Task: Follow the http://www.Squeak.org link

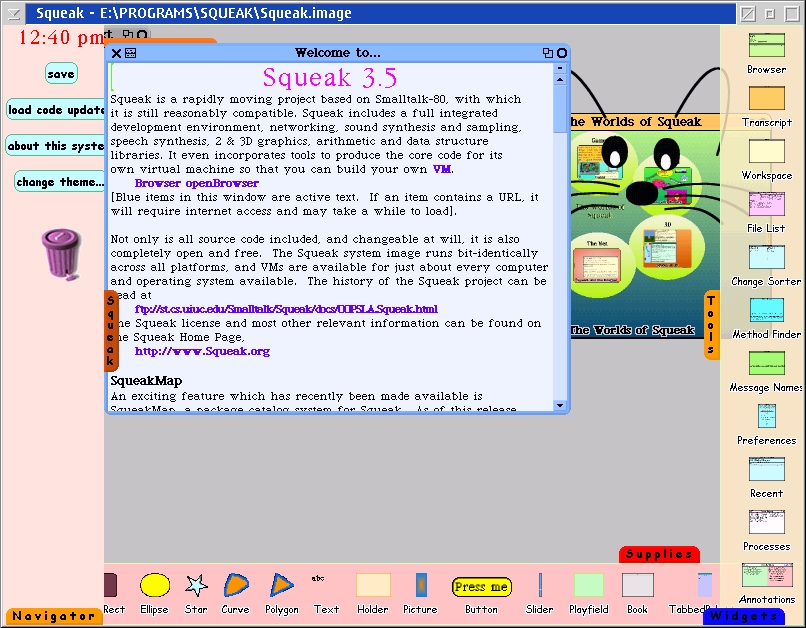Action: click(202, 351)
